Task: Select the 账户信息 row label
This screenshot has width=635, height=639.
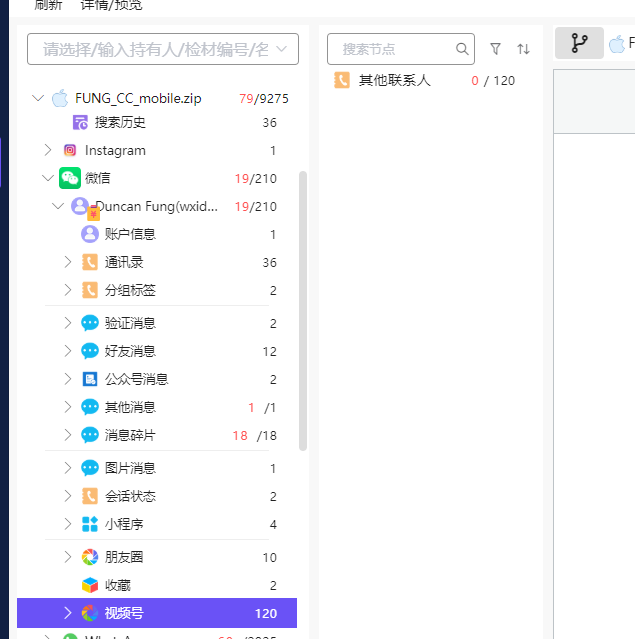Action: (130, 234)
